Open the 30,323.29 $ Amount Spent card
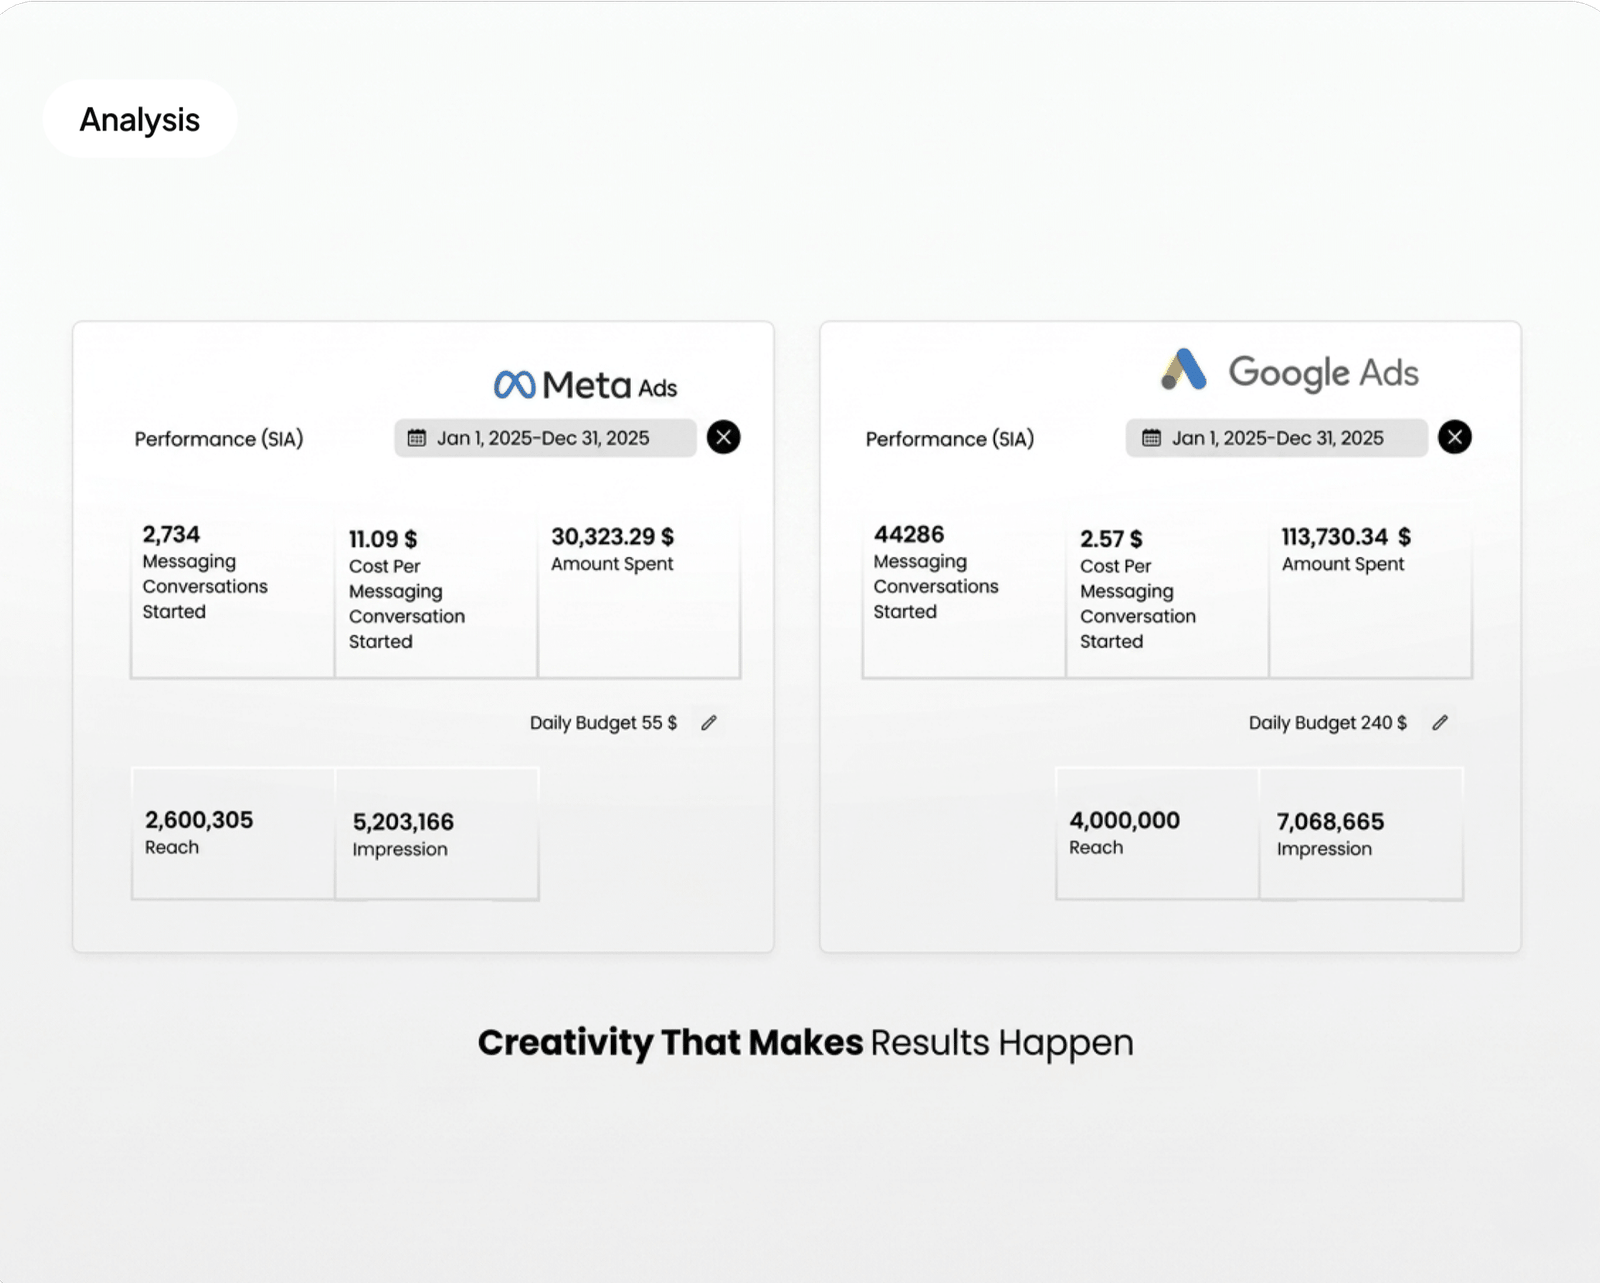The image size is (1600, 1283). (639, 590)
